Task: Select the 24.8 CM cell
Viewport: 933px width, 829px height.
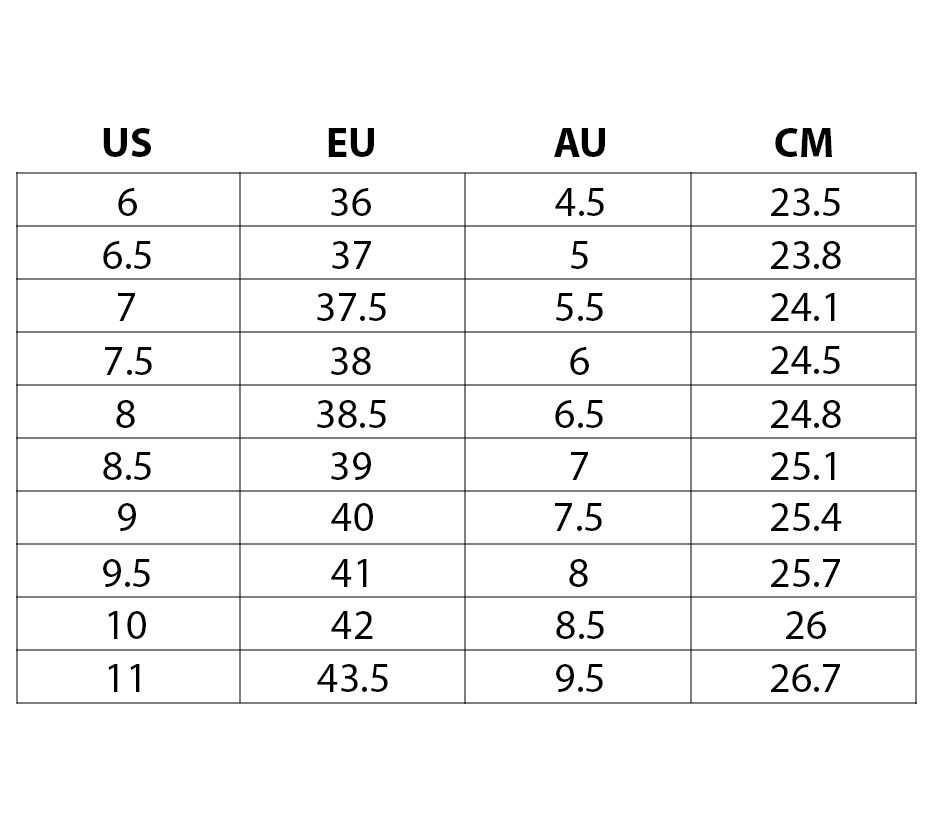Action: (x=805, y=414)
